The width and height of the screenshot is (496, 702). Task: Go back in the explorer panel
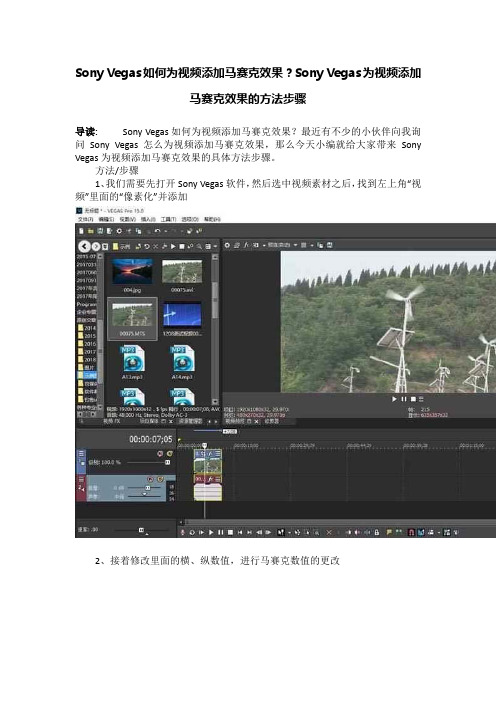click(84, 246)
